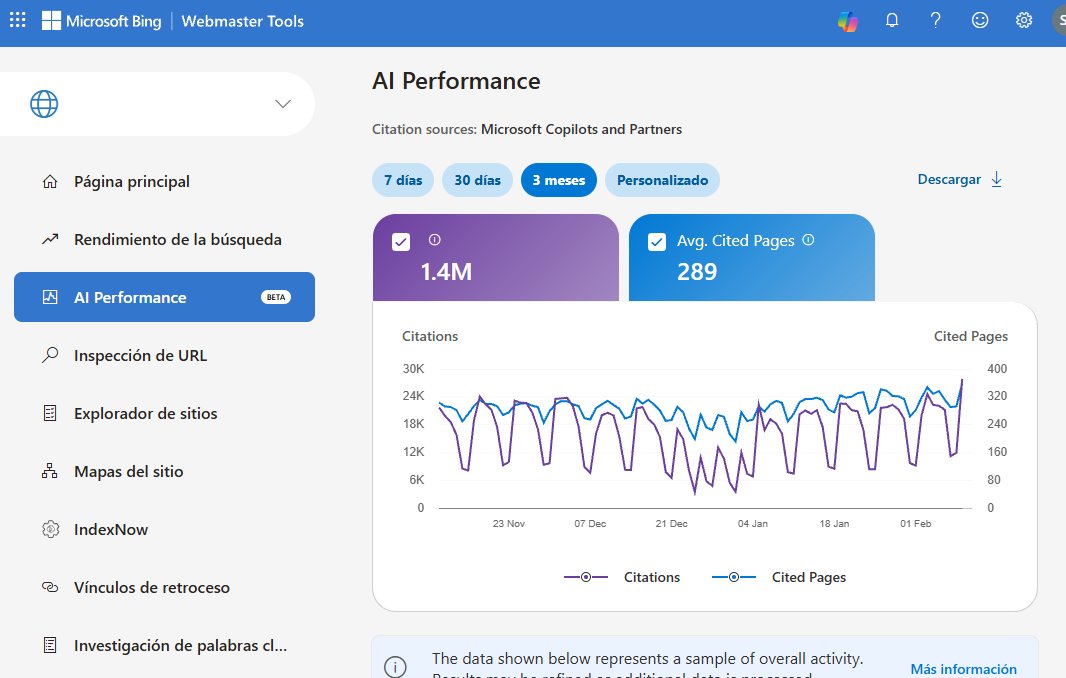Choose the Personalizado date range
The width and height of the screenshot is (1066, 678).
tap(662, 180)
